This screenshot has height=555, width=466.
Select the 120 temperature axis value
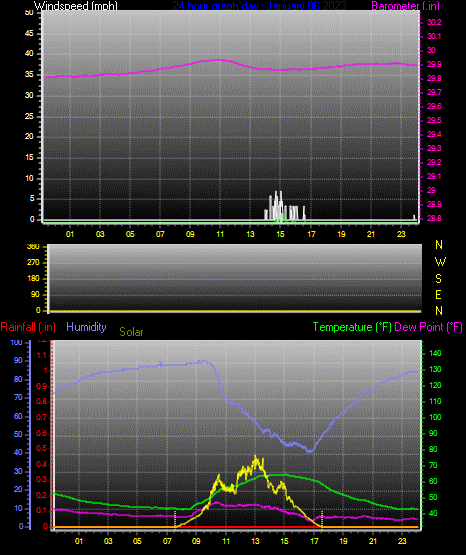(435, 385)
